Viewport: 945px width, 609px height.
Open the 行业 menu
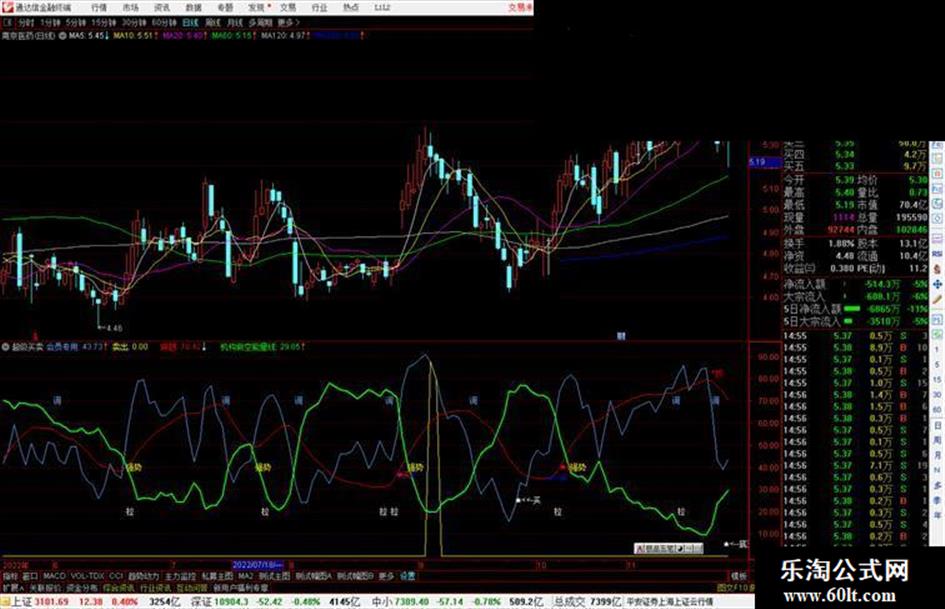click(x=319, y=8)
